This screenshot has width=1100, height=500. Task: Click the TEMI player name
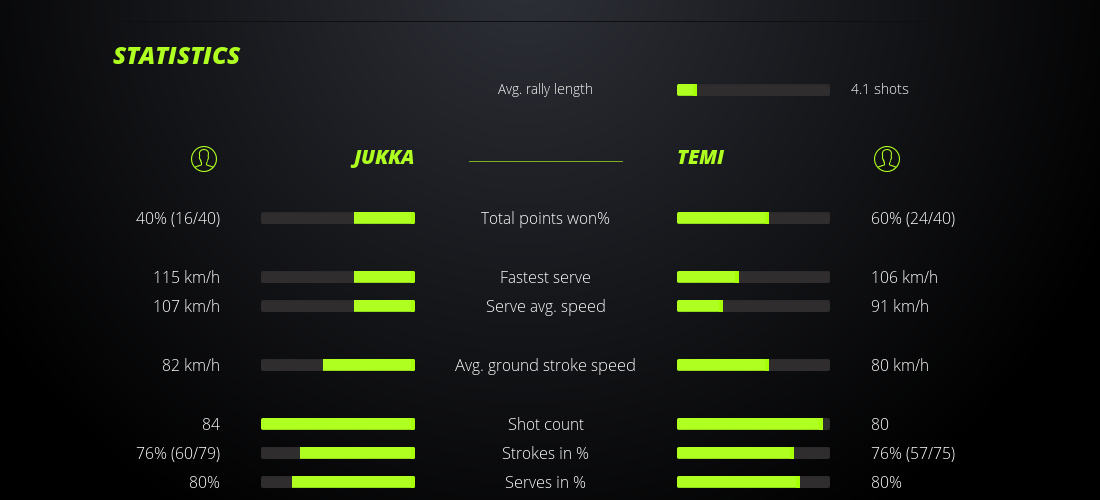pyautogui.click(x=700, y=158)
